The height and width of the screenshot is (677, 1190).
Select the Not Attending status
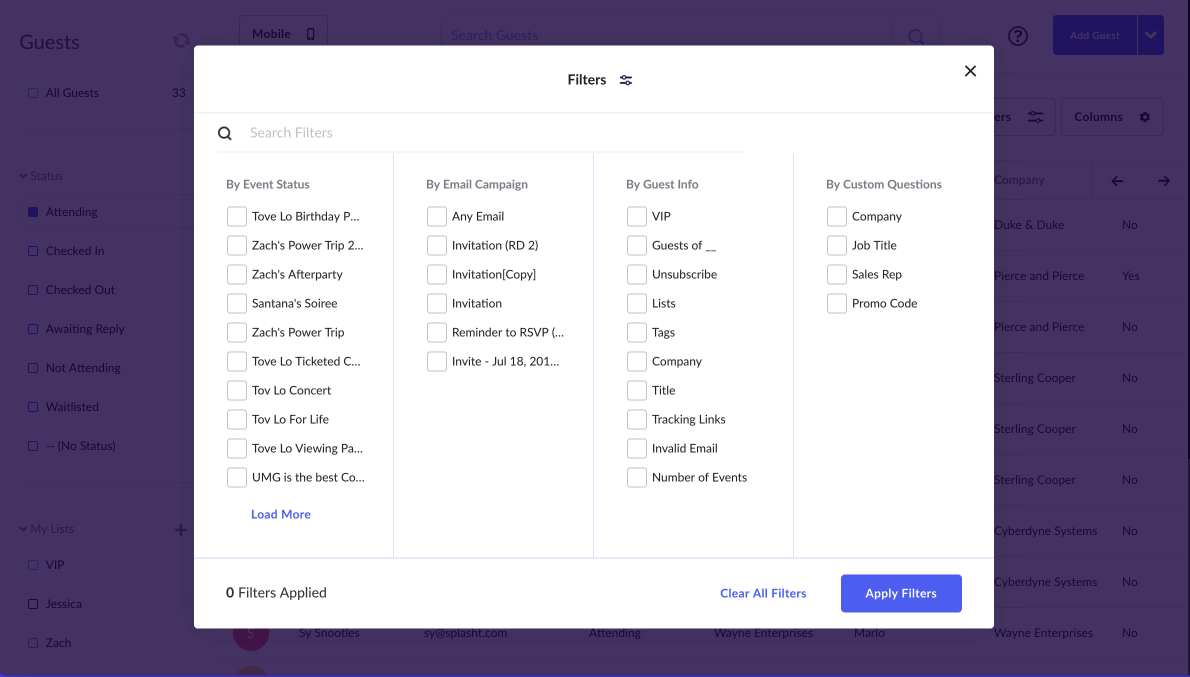point(33,368)
